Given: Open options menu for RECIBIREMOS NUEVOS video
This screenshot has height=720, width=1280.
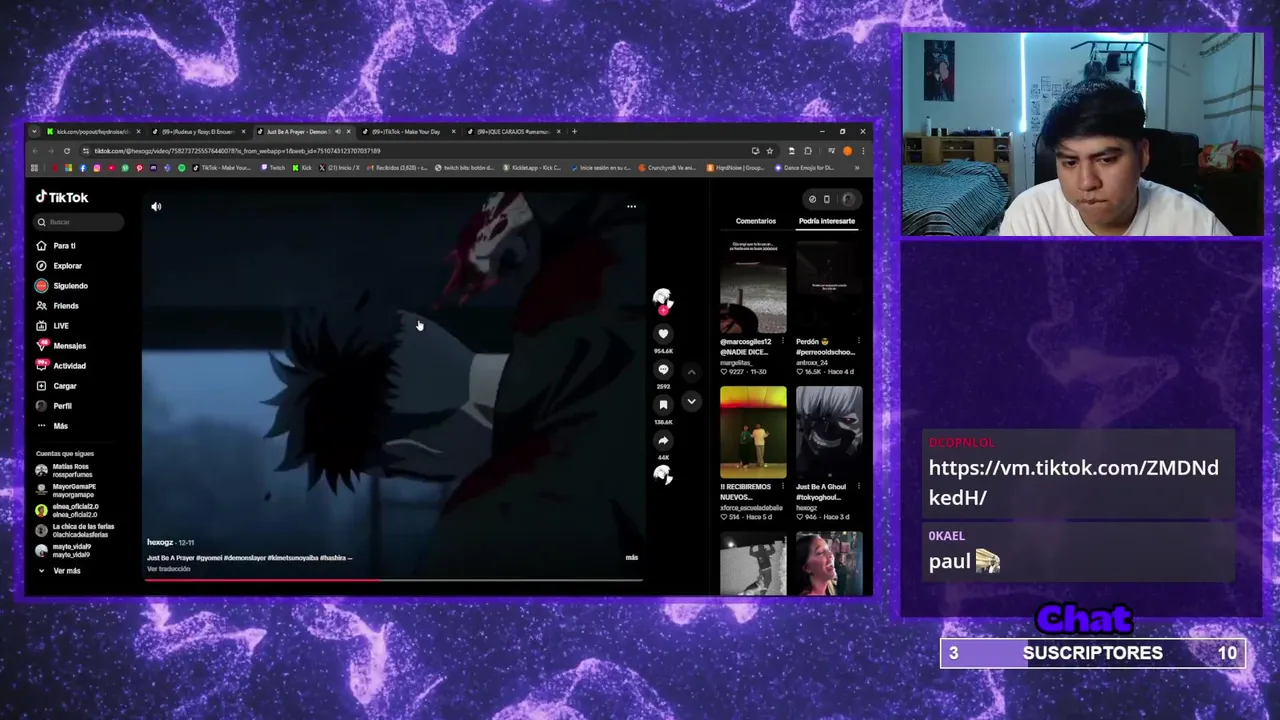Looking at the screenshot, I should 783,488.
